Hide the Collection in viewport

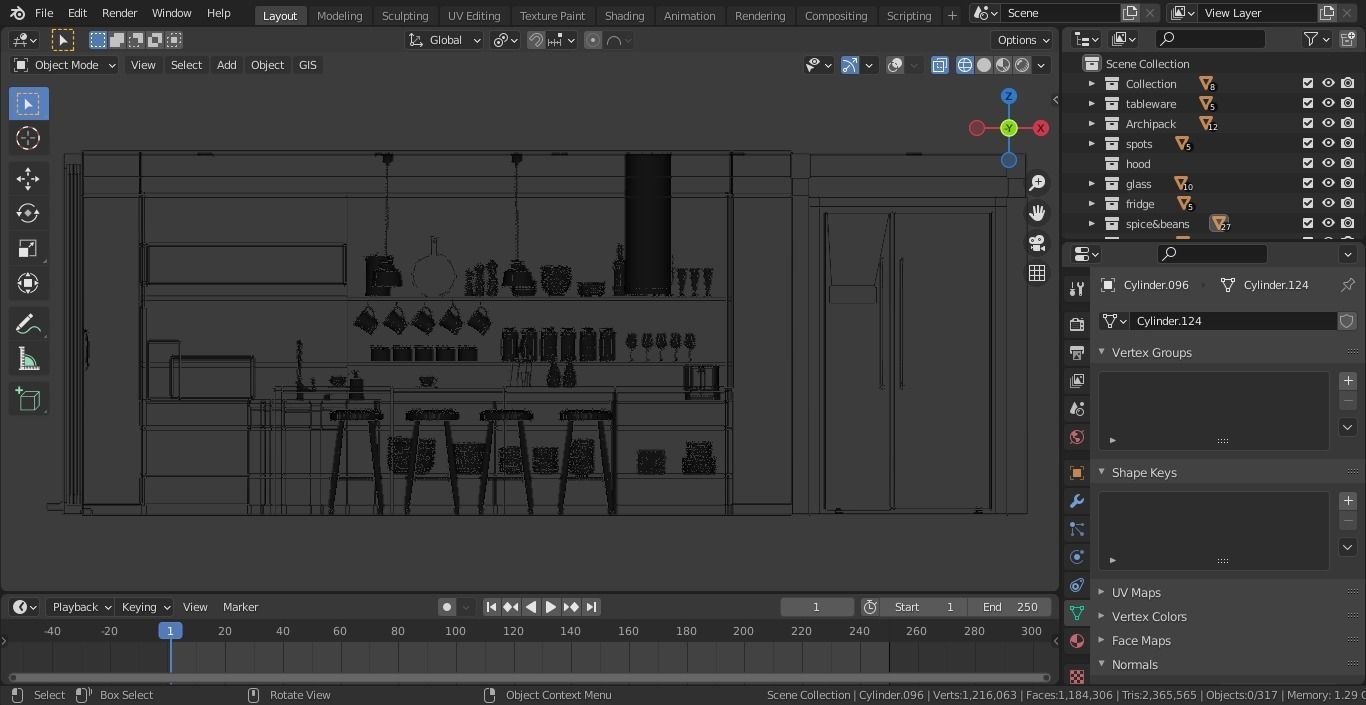[1328, 84]
